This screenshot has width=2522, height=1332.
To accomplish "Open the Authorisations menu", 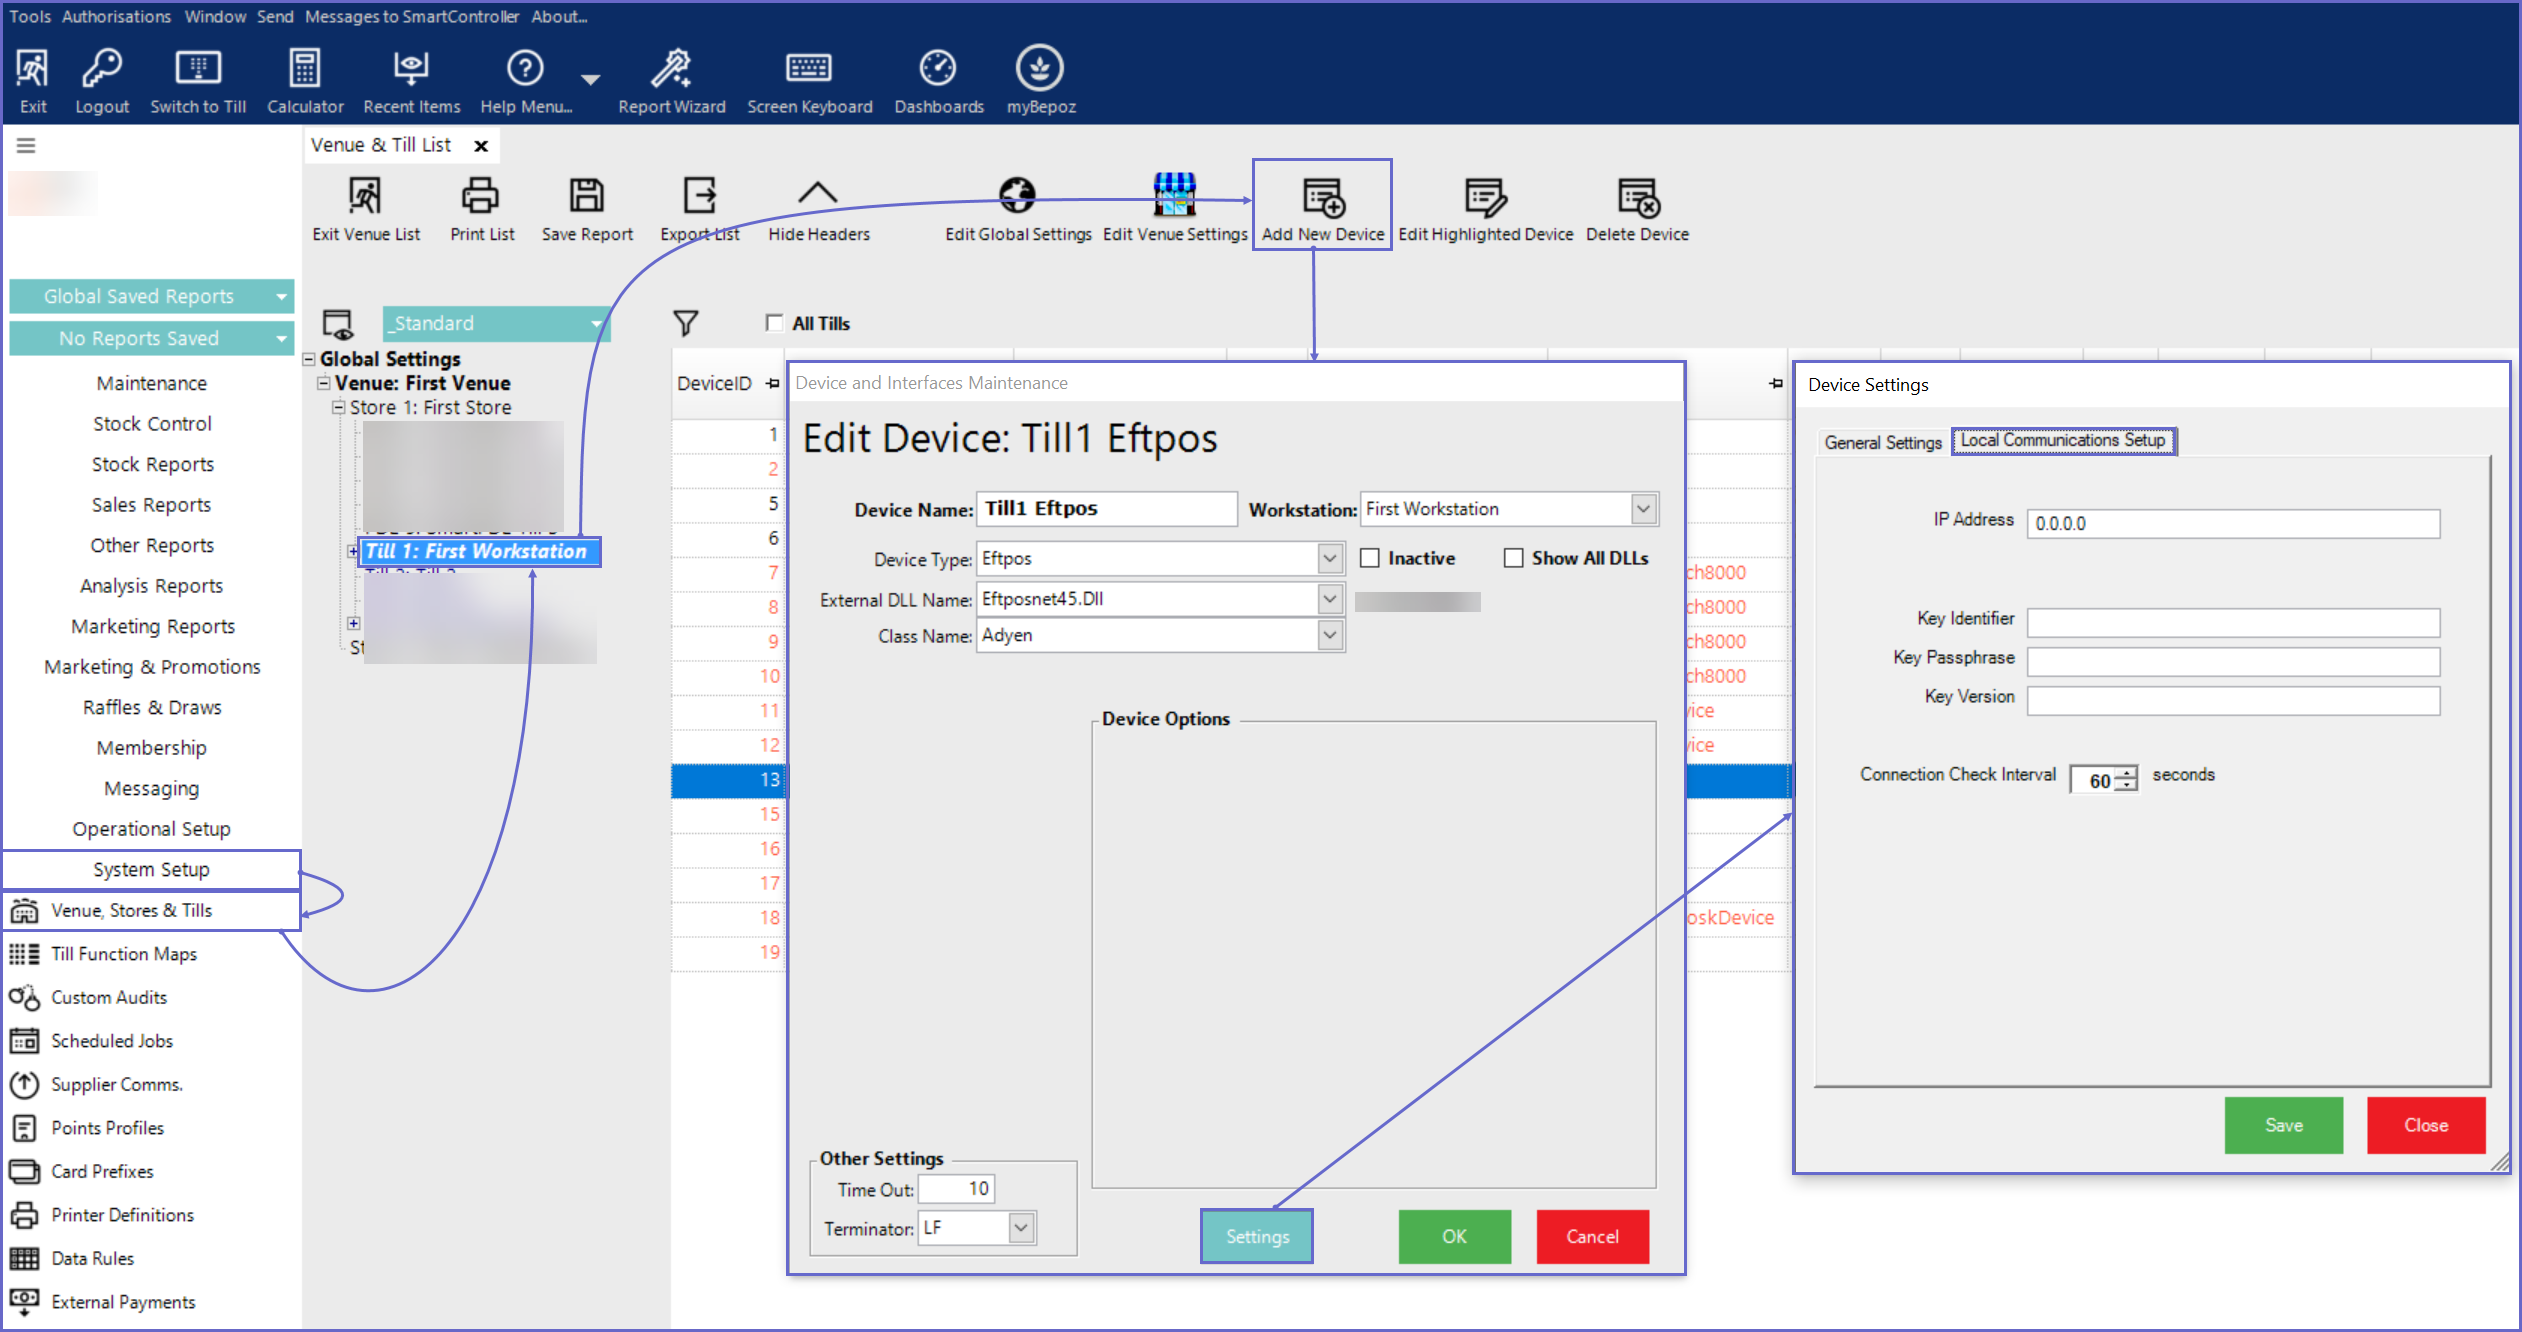I will tap(116, 16).
